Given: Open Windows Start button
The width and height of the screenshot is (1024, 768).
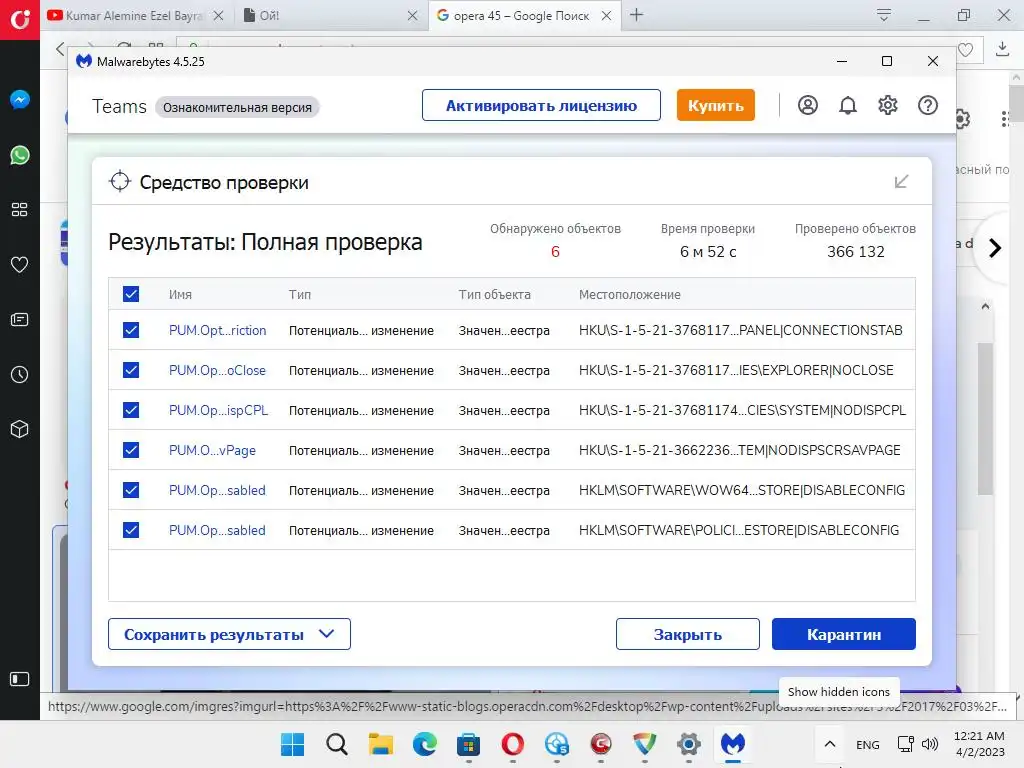Looking at the screenshot, I should pos(292,744).
